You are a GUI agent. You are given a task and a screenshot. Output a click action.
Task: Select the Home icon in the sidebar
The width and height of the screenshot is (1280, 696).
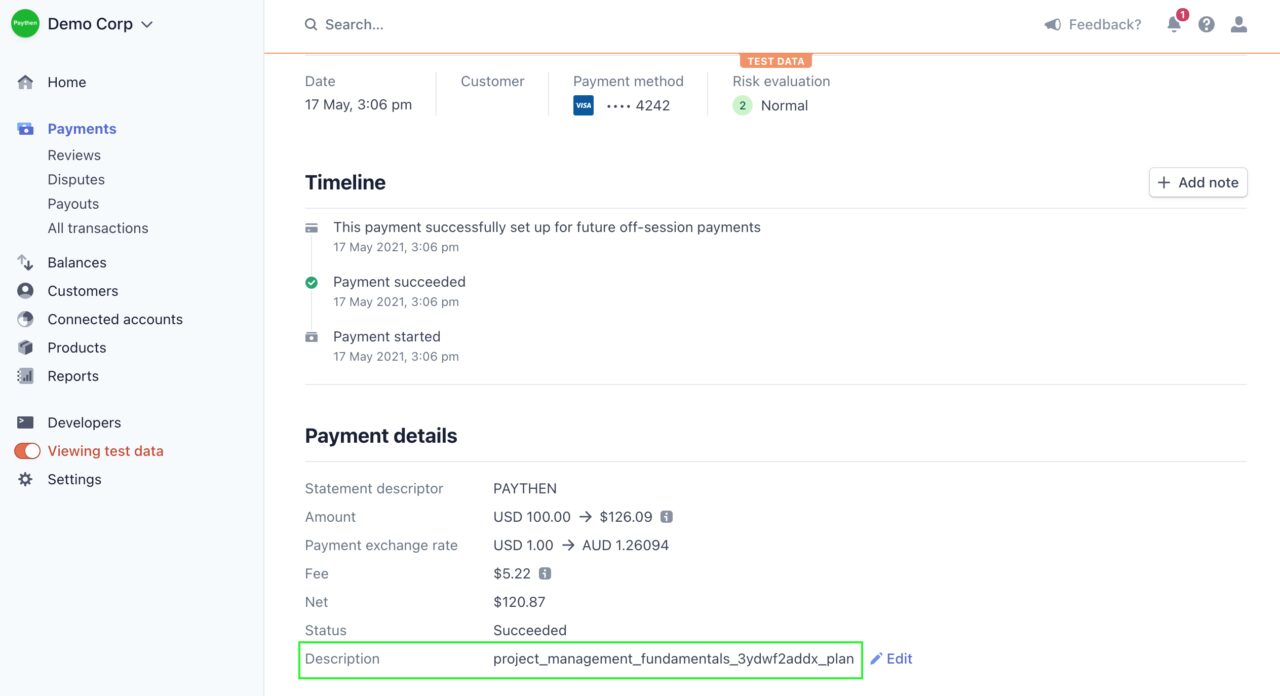click(x=25, y=82)
